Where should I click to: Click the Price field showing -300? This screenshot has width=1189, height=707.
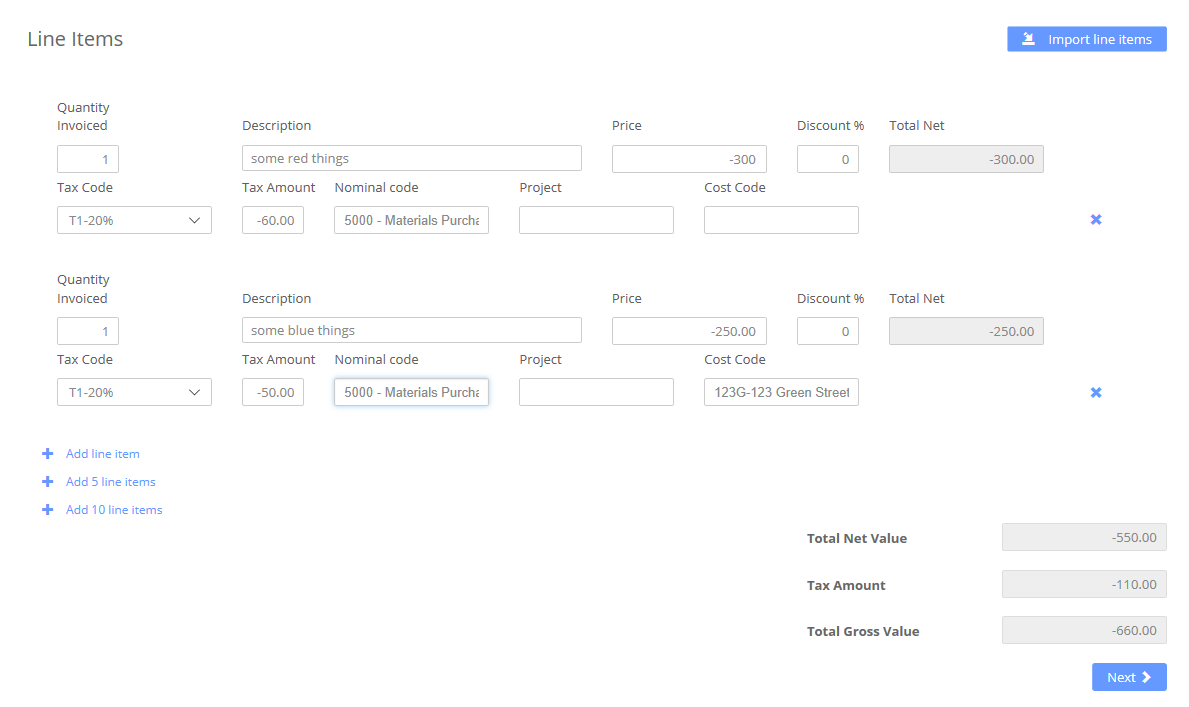(689, 159)
